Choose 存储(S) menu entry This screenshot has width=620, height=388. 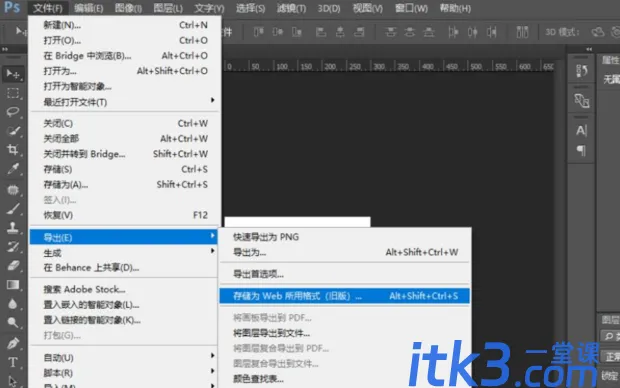click(x=125, y=169)
